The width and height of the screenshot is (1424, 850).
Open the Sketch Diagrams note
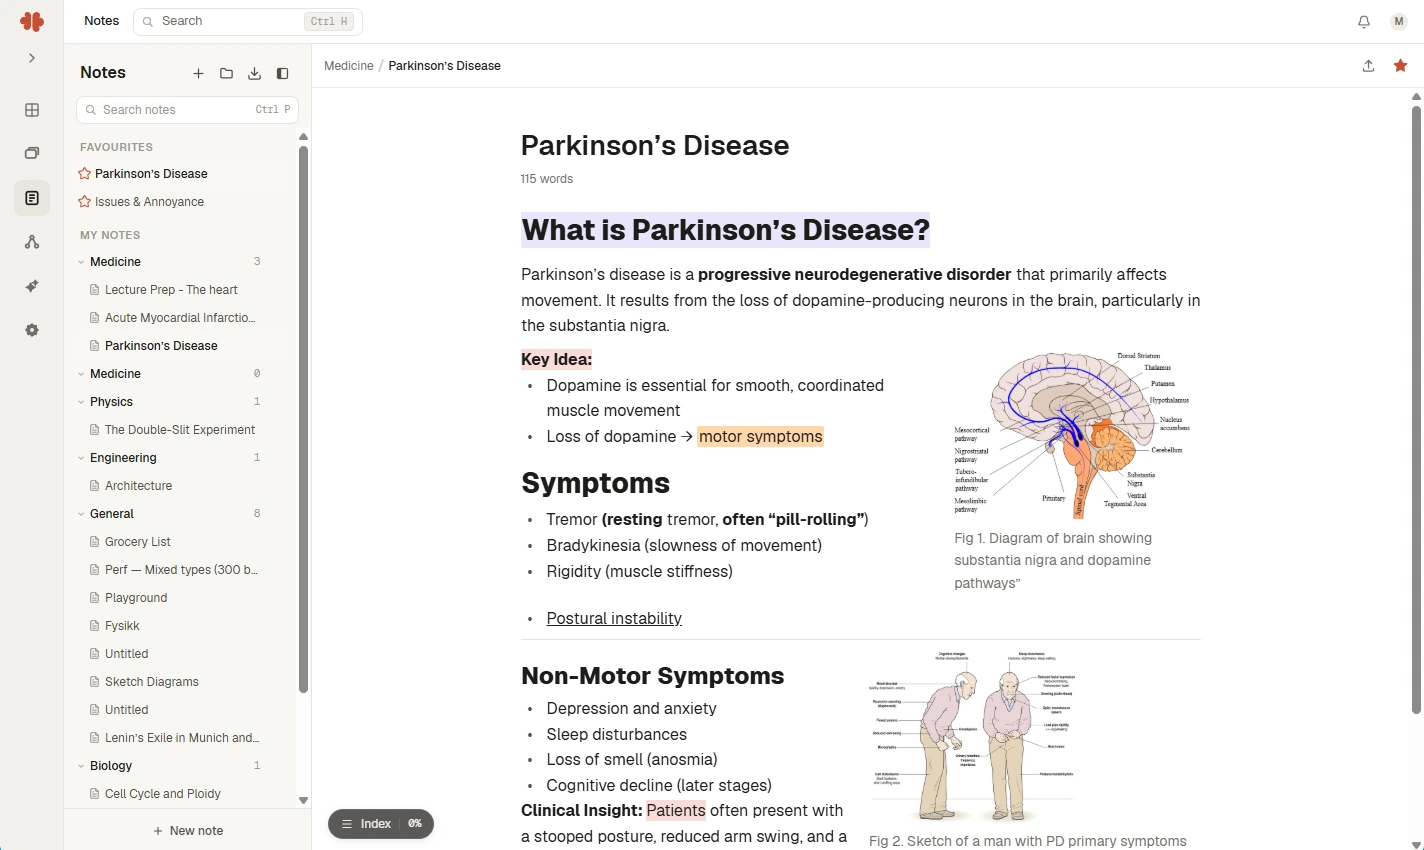152,682
